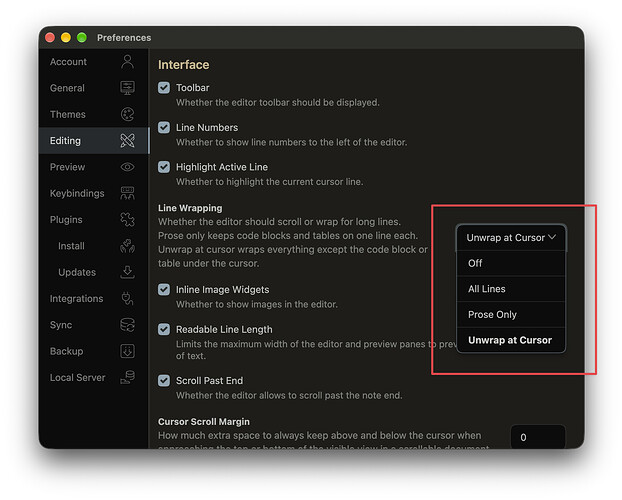Click the Keybindings keyboard icon
Screen dimensions: 622x500
point(127,193)
